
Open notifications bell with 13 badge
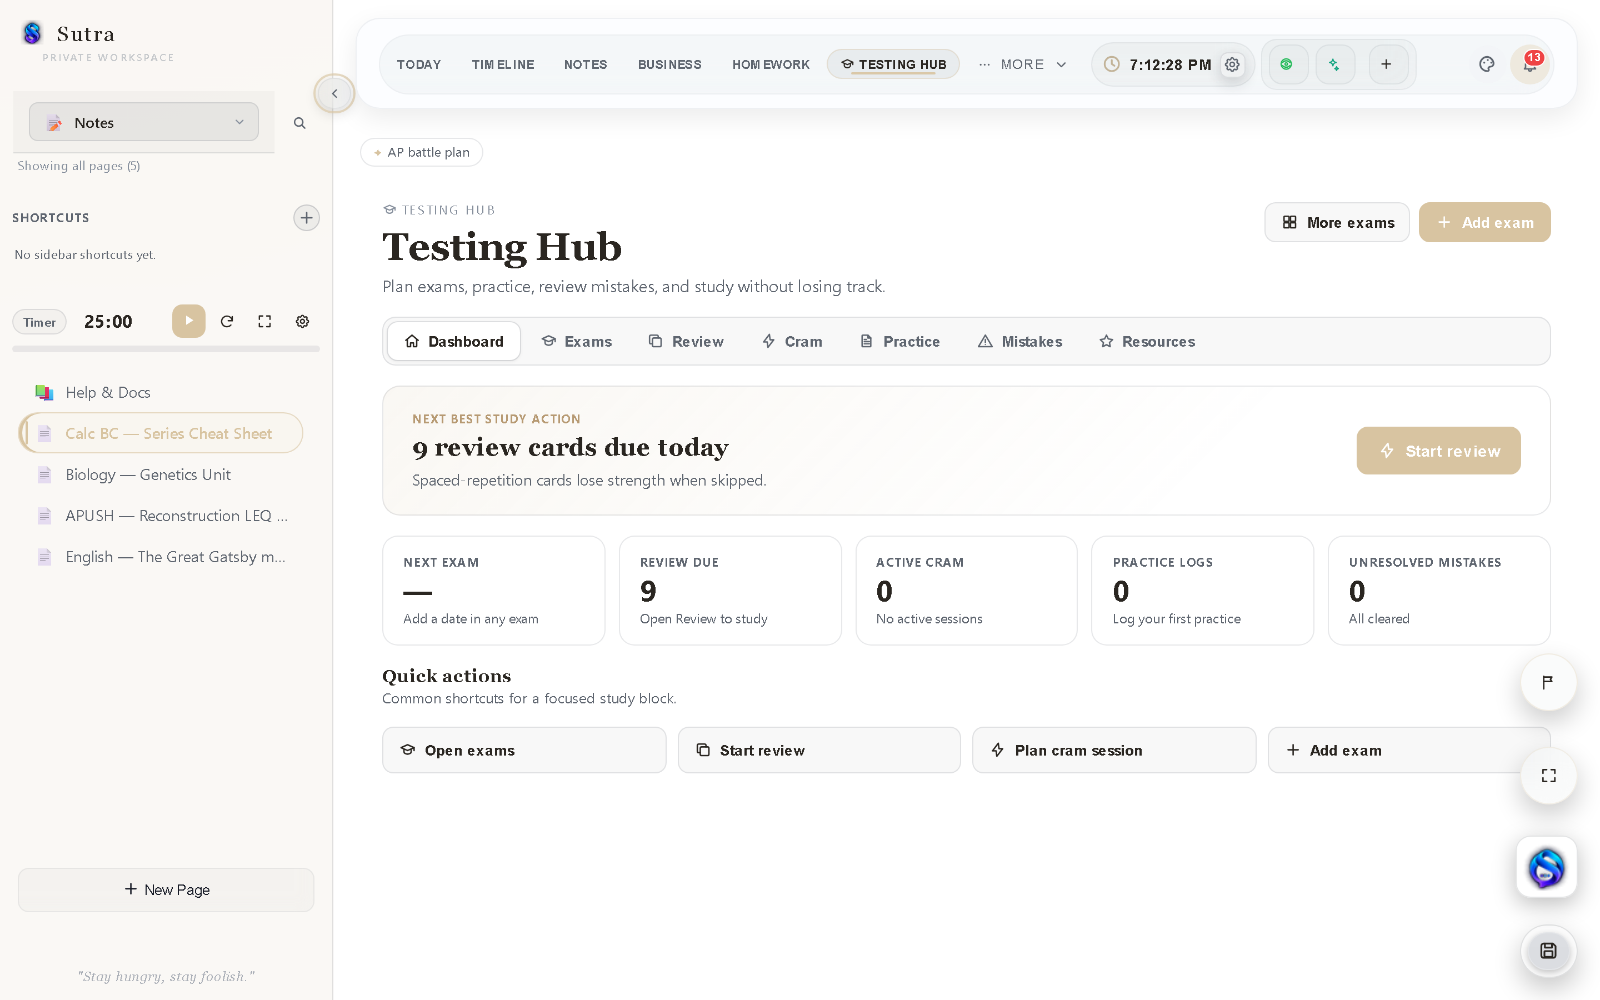pos(1529,64)
